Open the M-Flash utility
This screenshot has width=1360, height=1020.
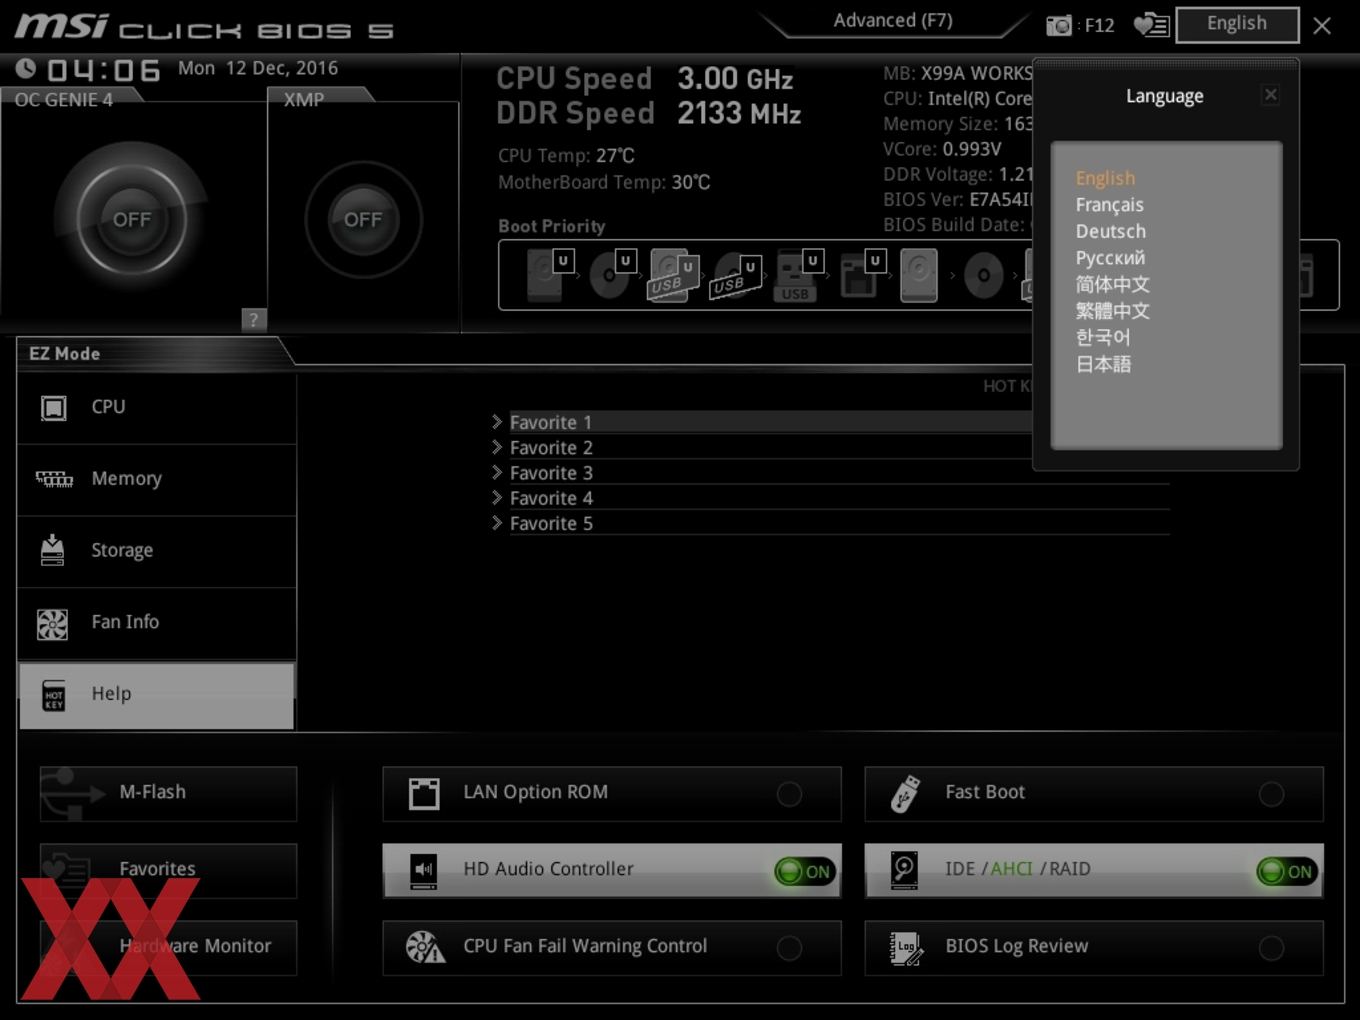click(x=168, y=793)
